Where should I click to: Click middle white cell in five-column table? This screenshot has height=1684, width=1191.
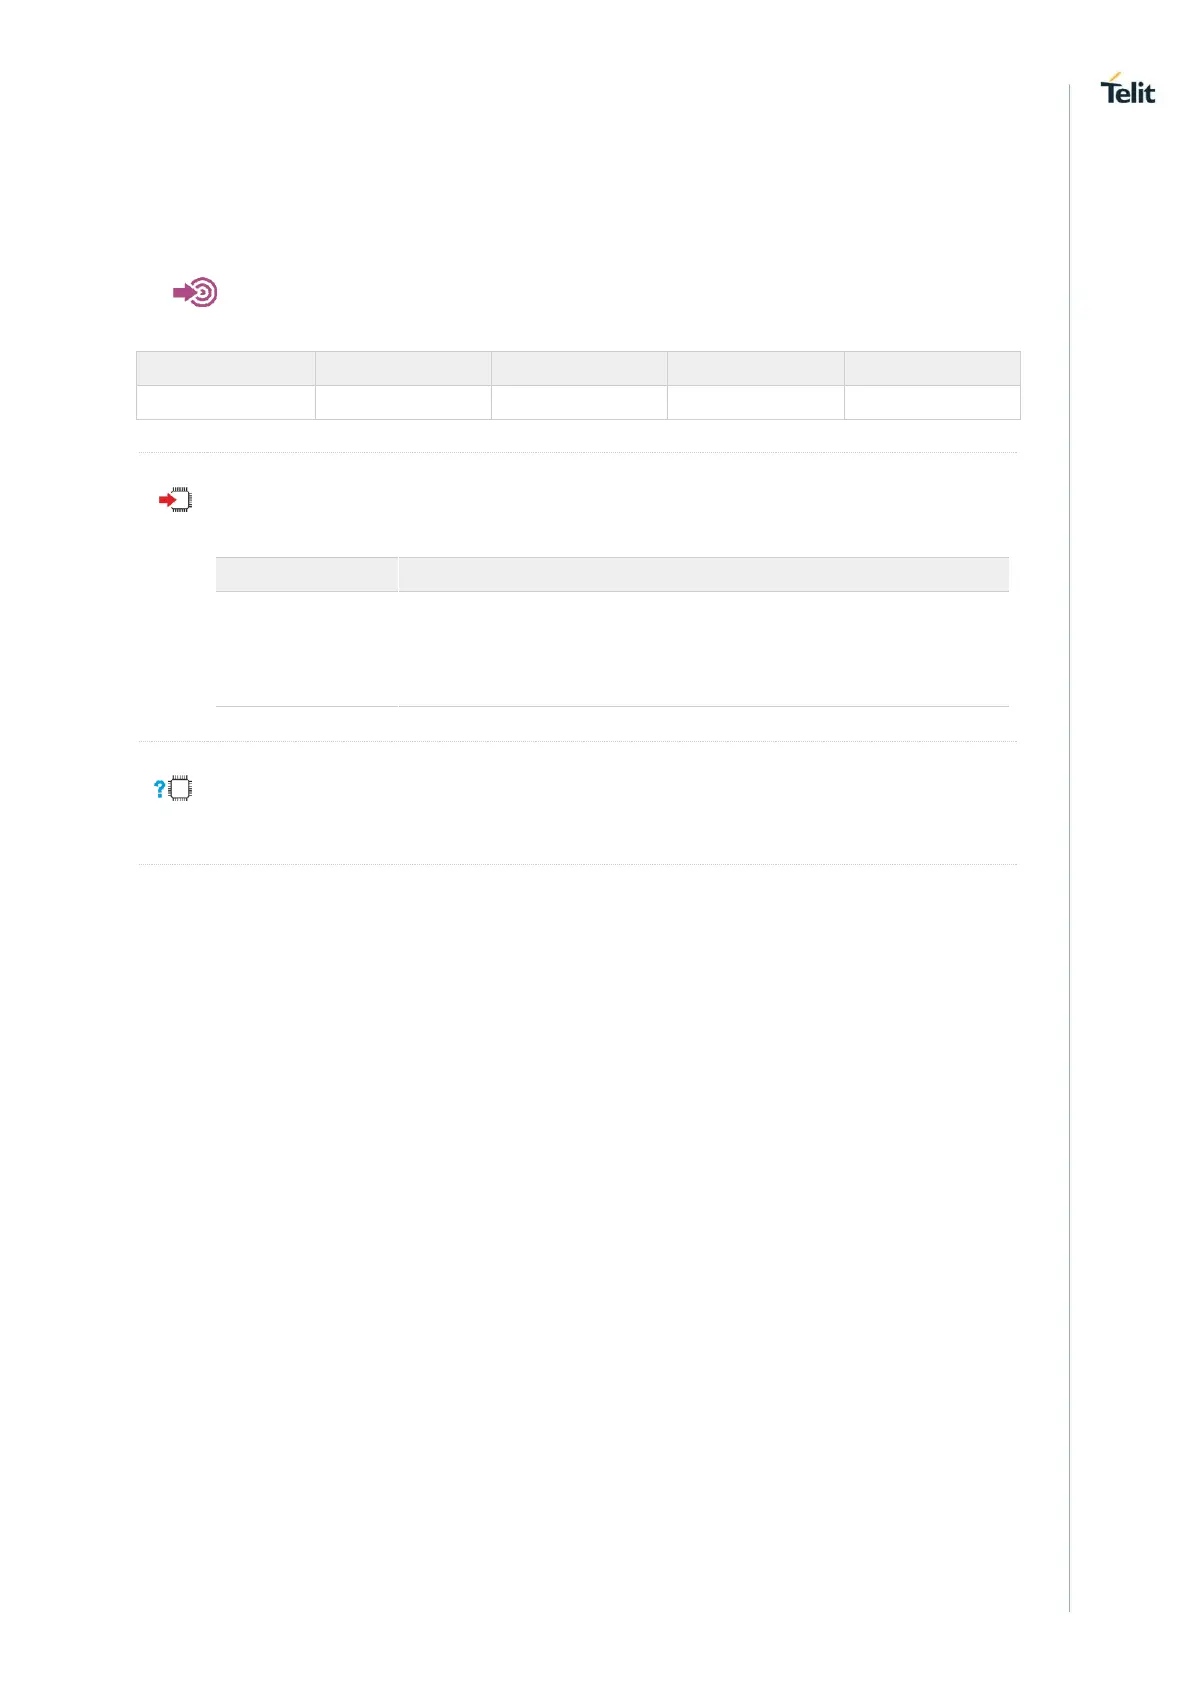tap(579, 402)
